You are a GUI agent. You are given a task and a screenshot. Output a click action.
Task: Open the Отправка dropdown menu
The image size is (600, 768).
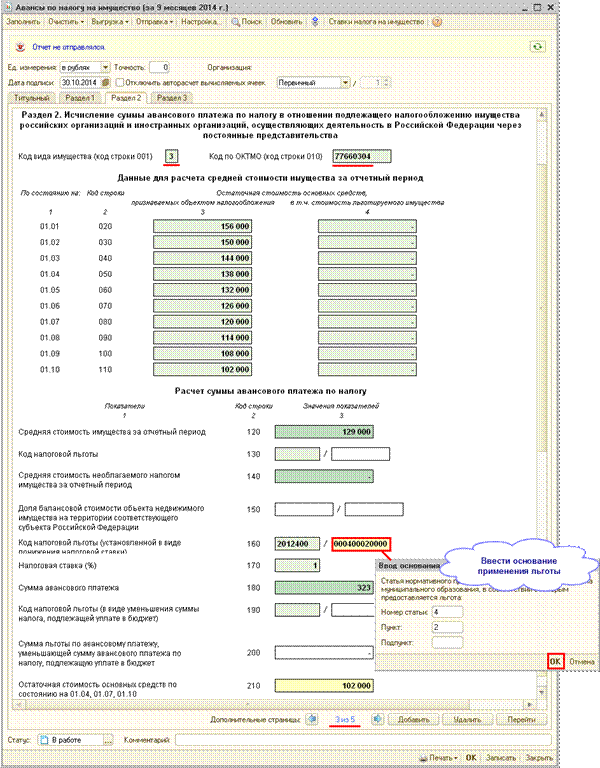(x=154, y=22)
